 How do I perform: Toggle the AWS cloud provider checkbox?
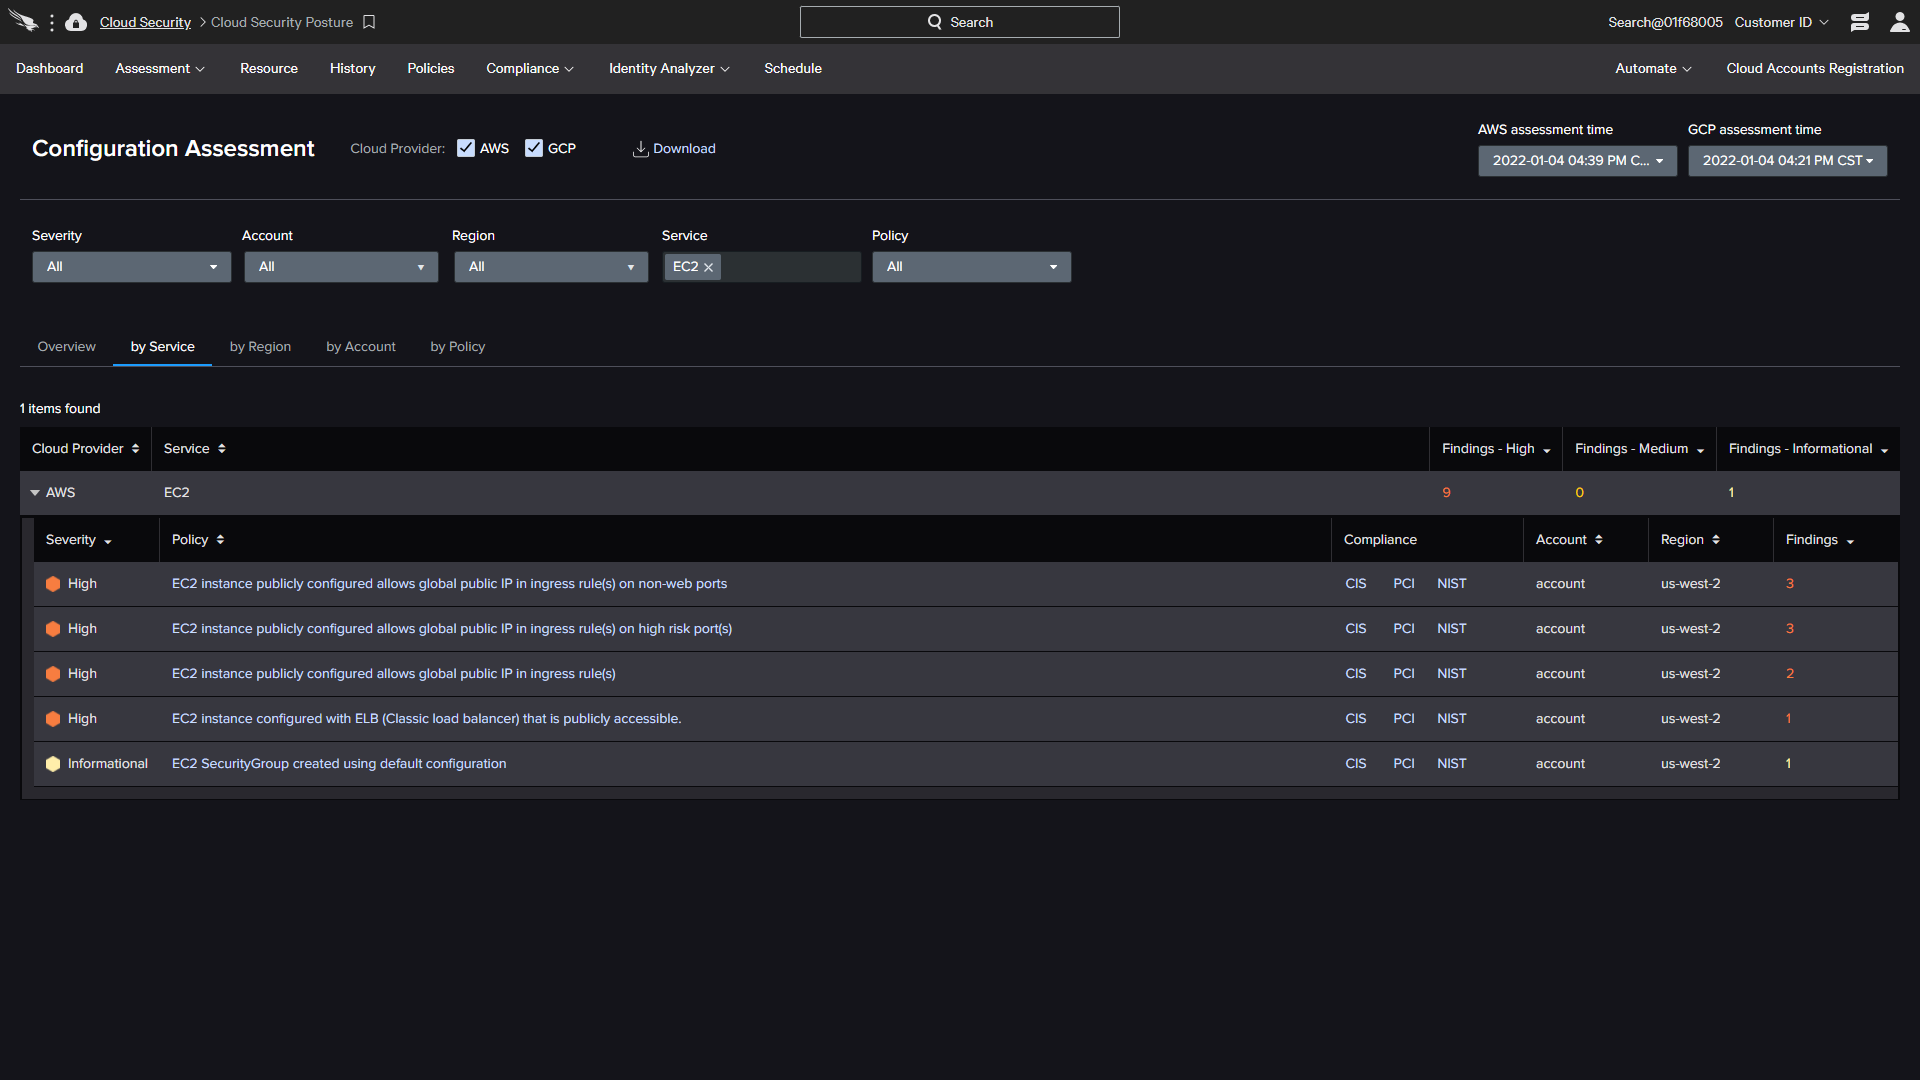(x=466, y=148)
